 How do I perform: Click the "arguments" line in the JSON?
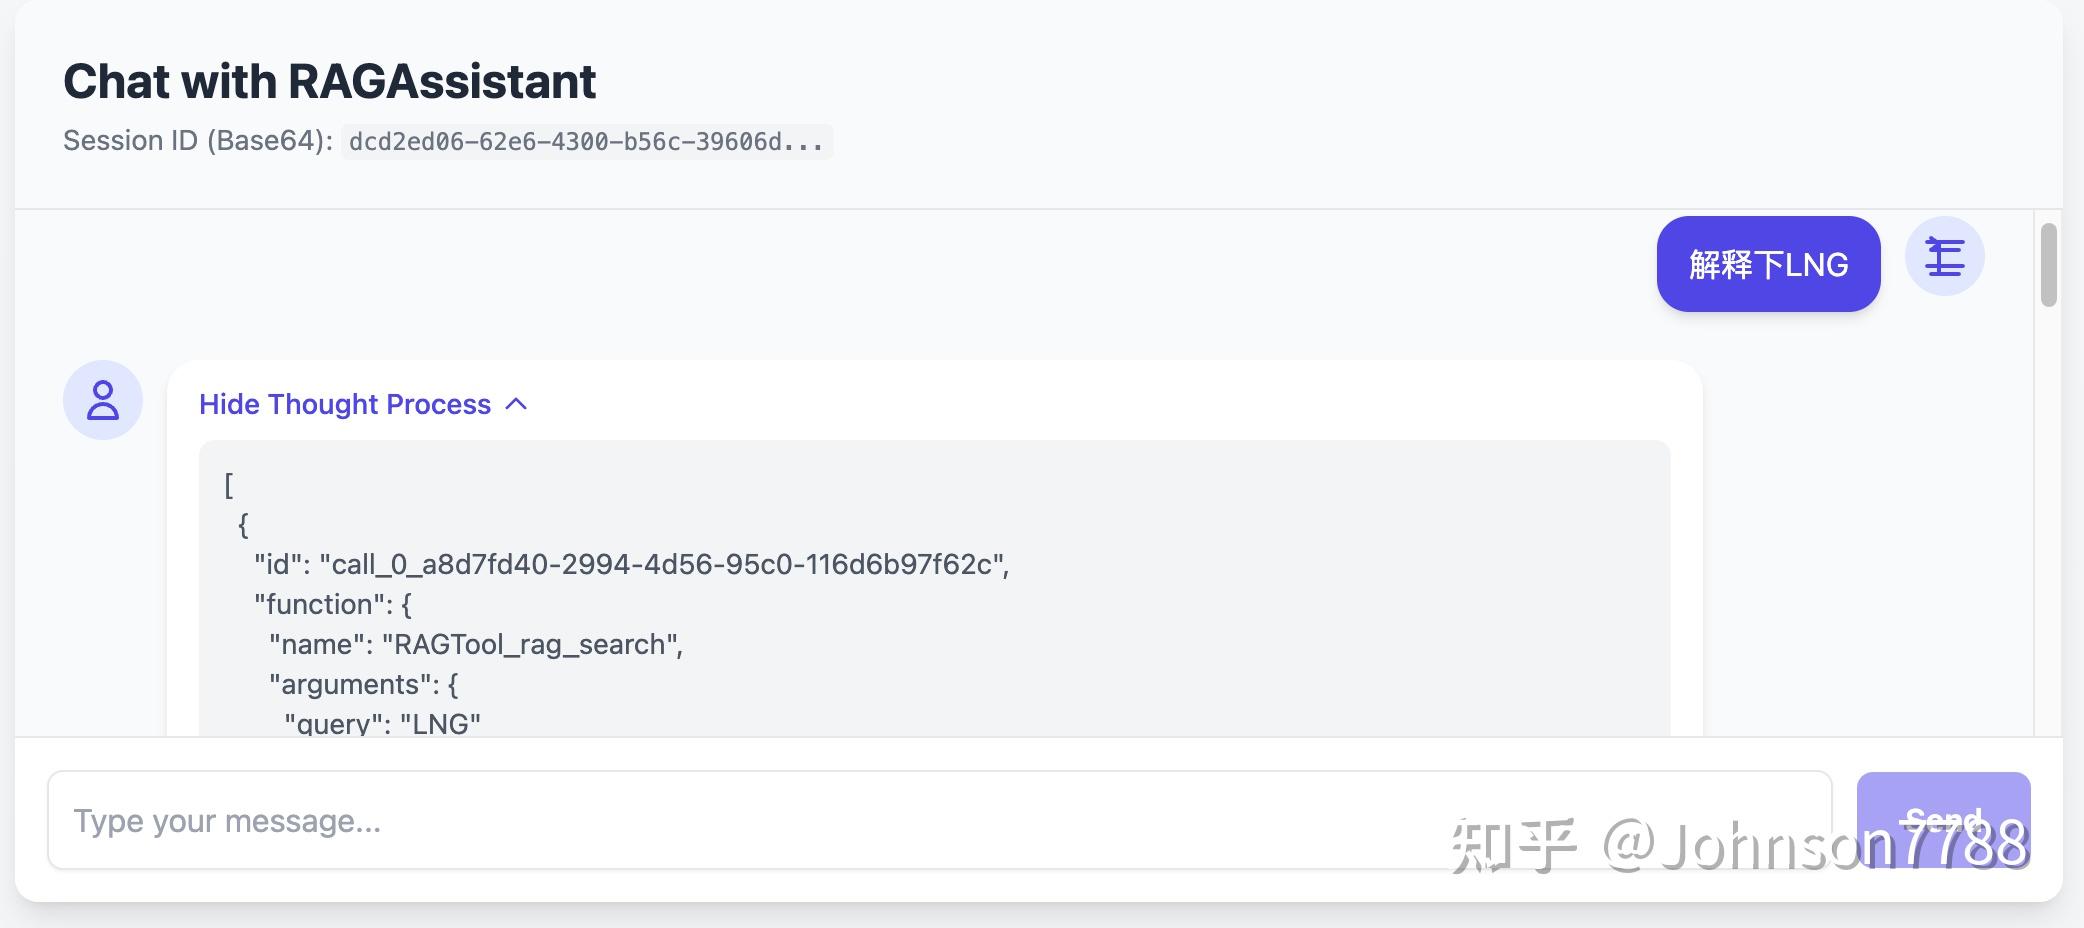tap(364, 685)
